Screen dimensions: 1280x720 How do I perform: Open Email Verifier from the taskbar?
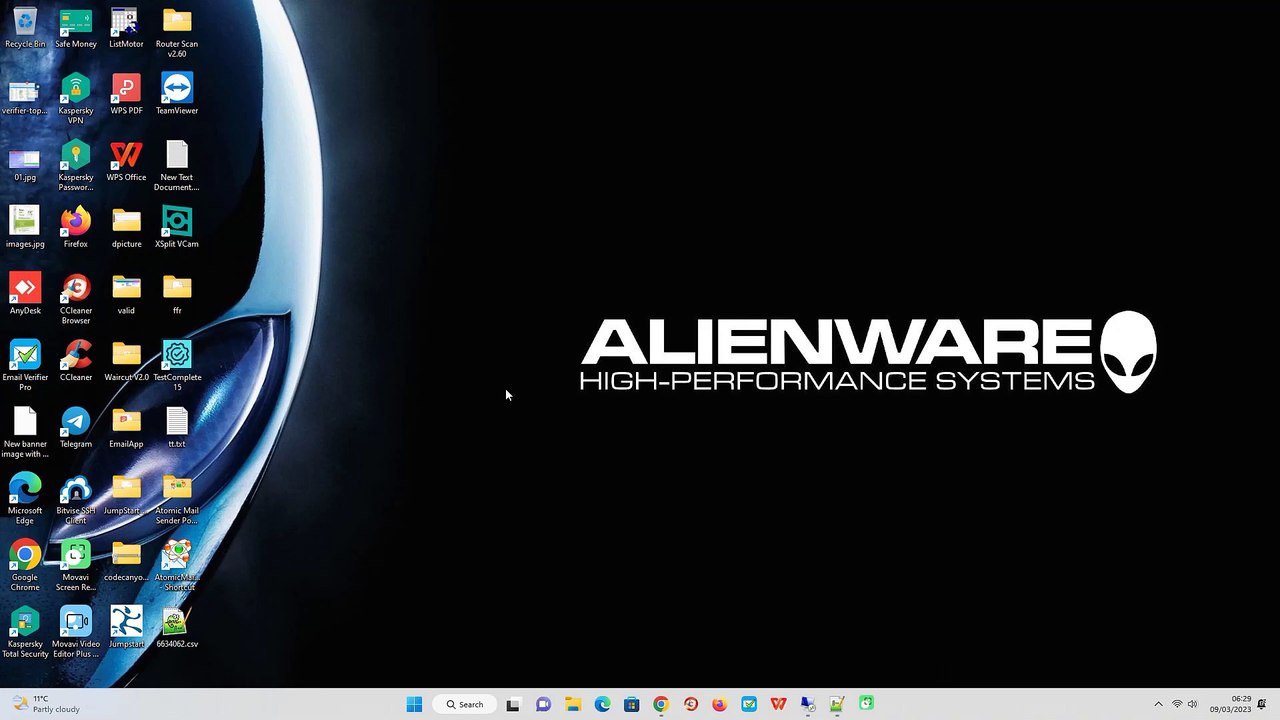[x=749, y=704]
